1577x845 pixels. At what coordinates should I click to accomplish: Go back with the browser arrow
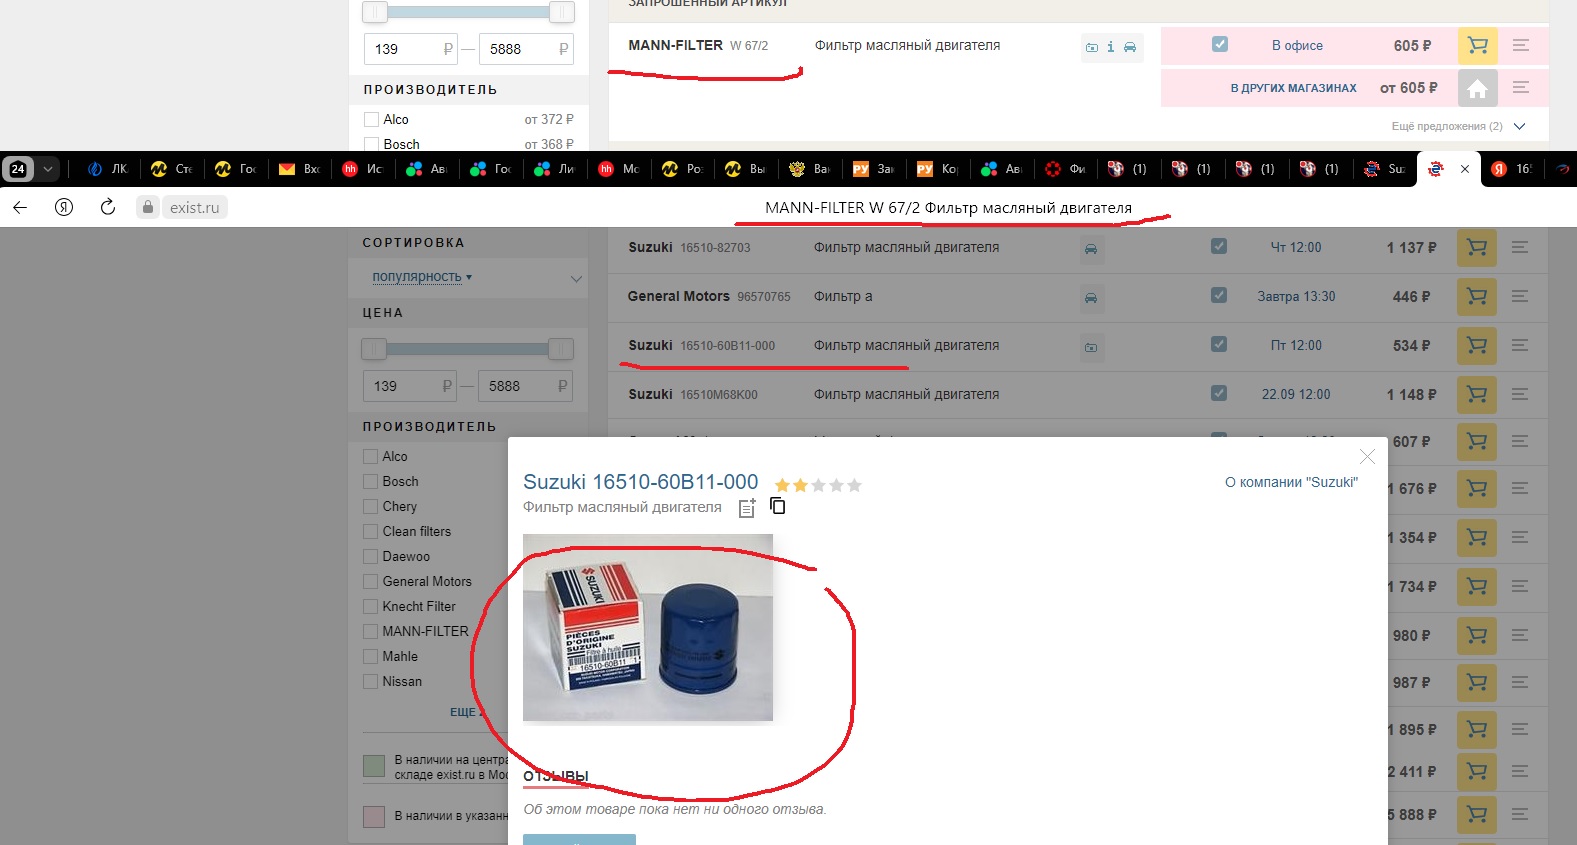(x=20, y=207)
